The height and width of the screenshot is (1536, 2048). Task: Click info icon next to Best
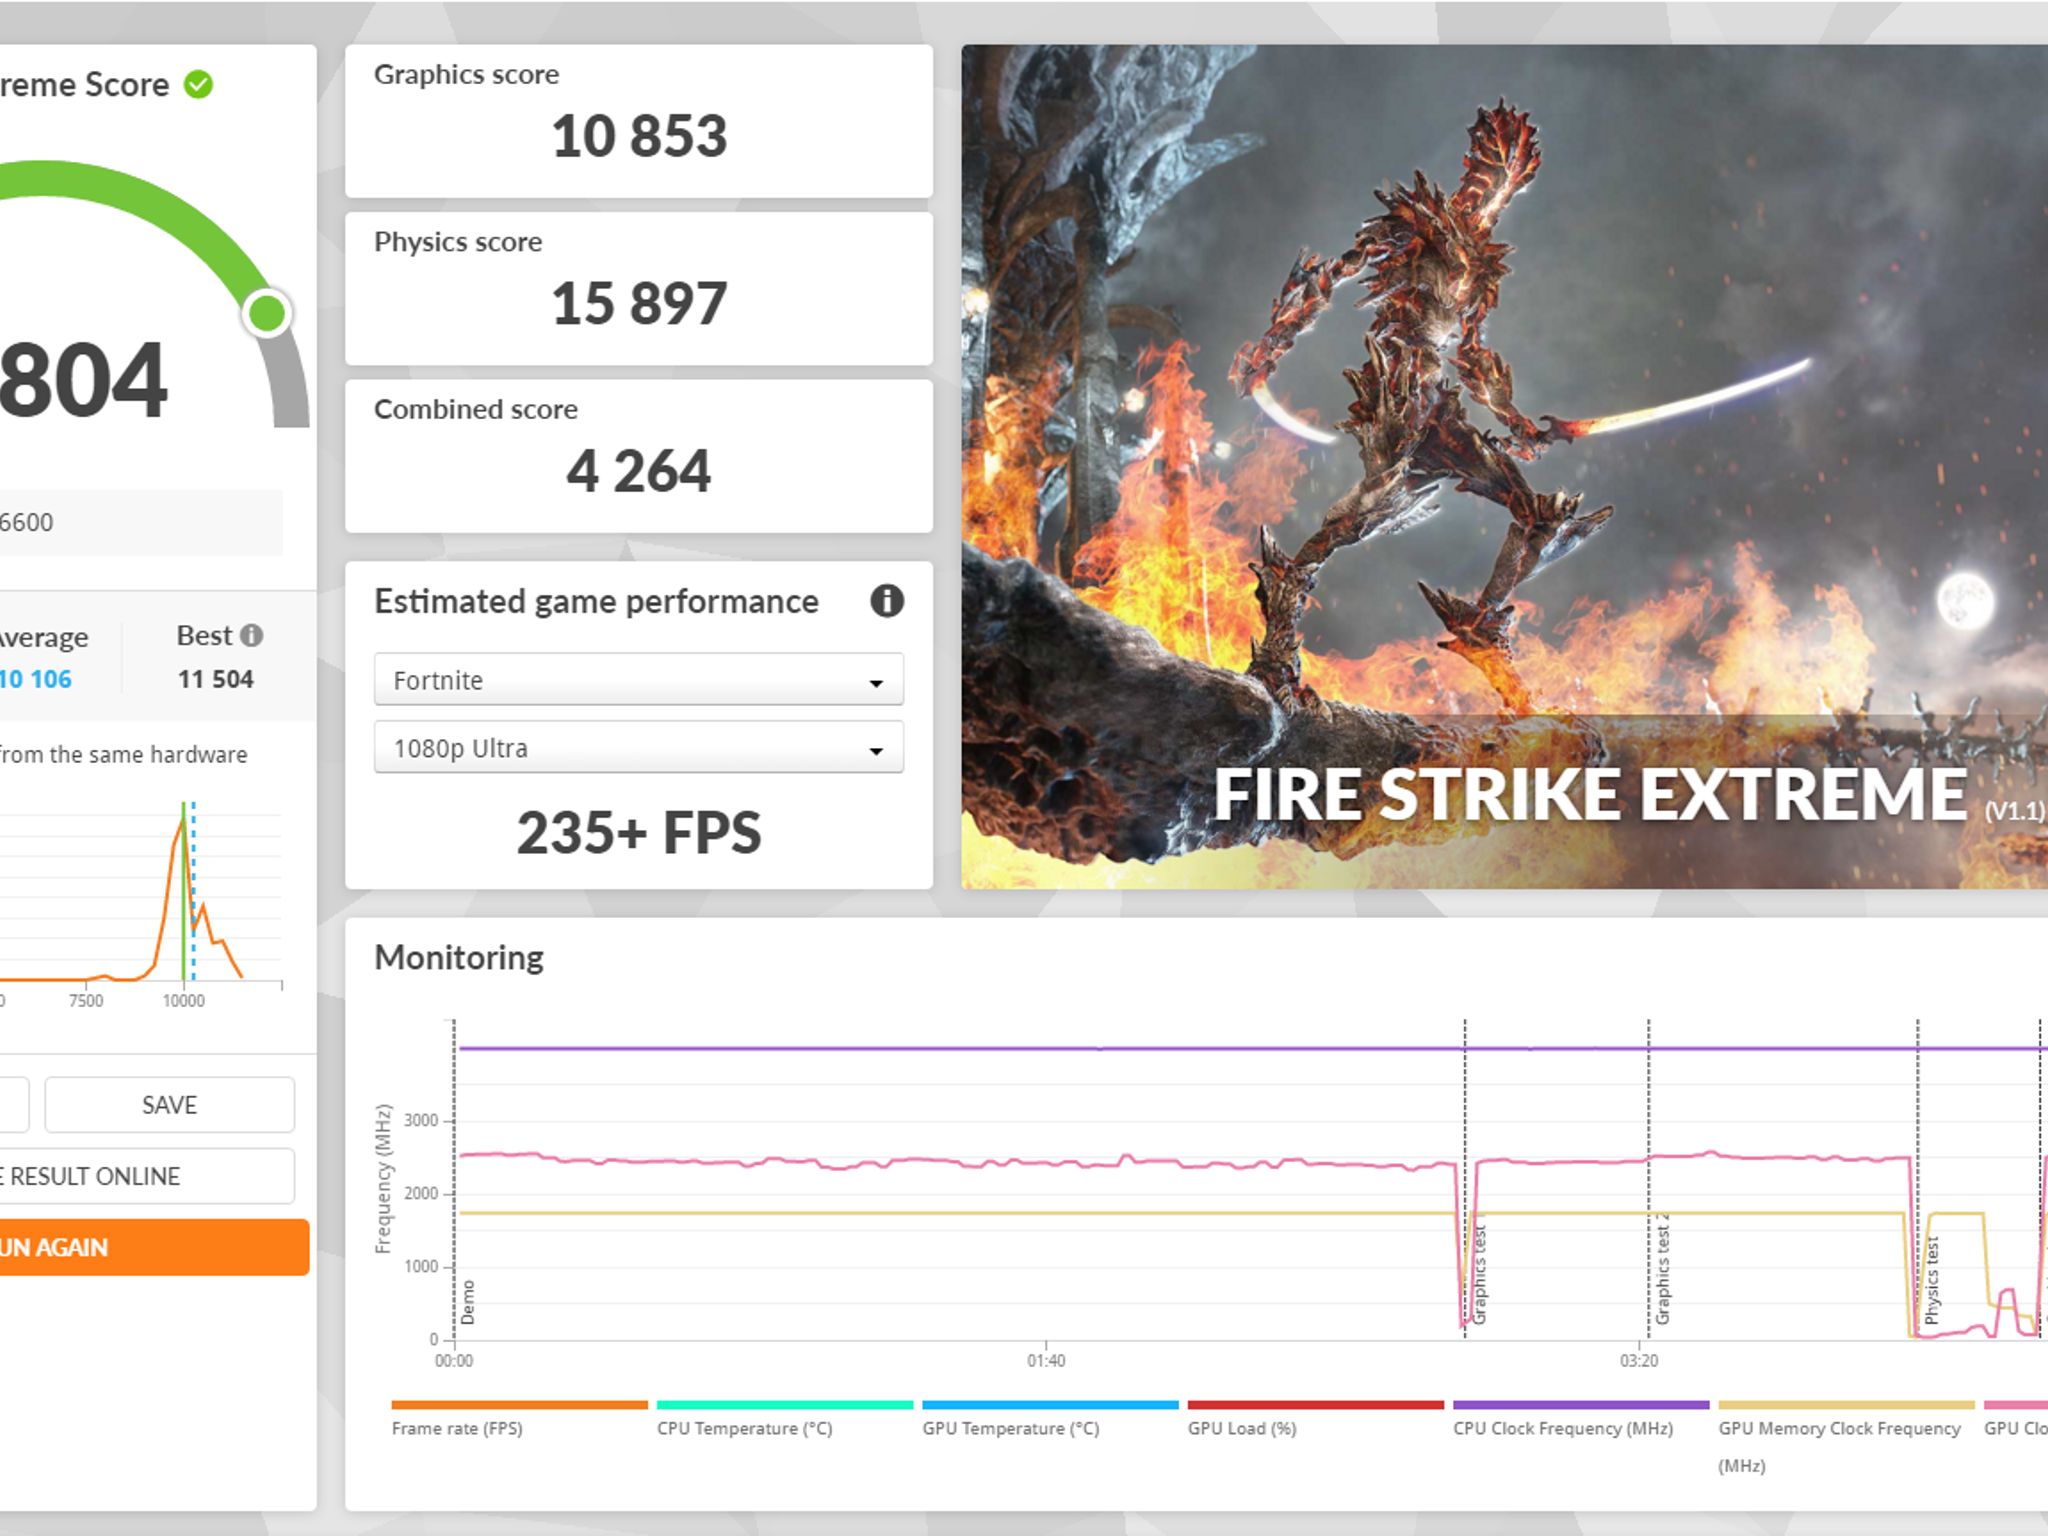point(252,635)
